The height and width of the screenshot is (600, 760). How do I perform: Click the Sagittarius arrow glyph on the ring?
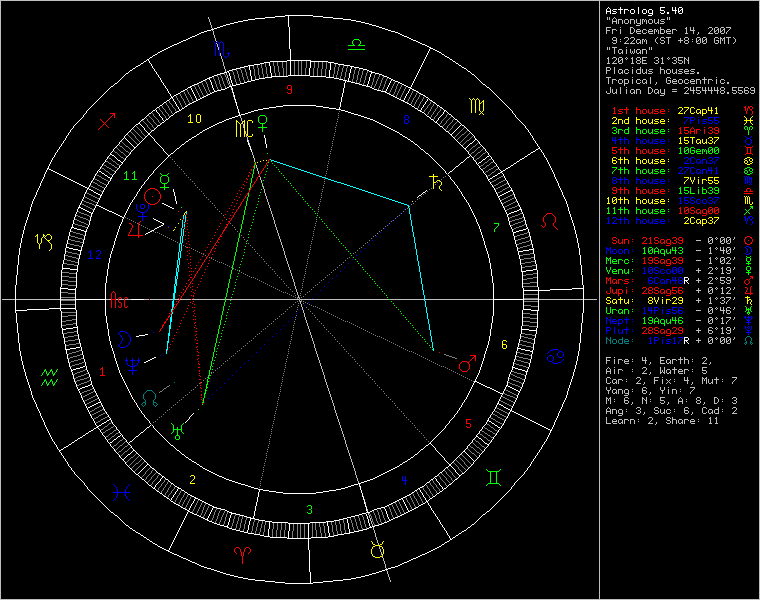click(107, 121)
